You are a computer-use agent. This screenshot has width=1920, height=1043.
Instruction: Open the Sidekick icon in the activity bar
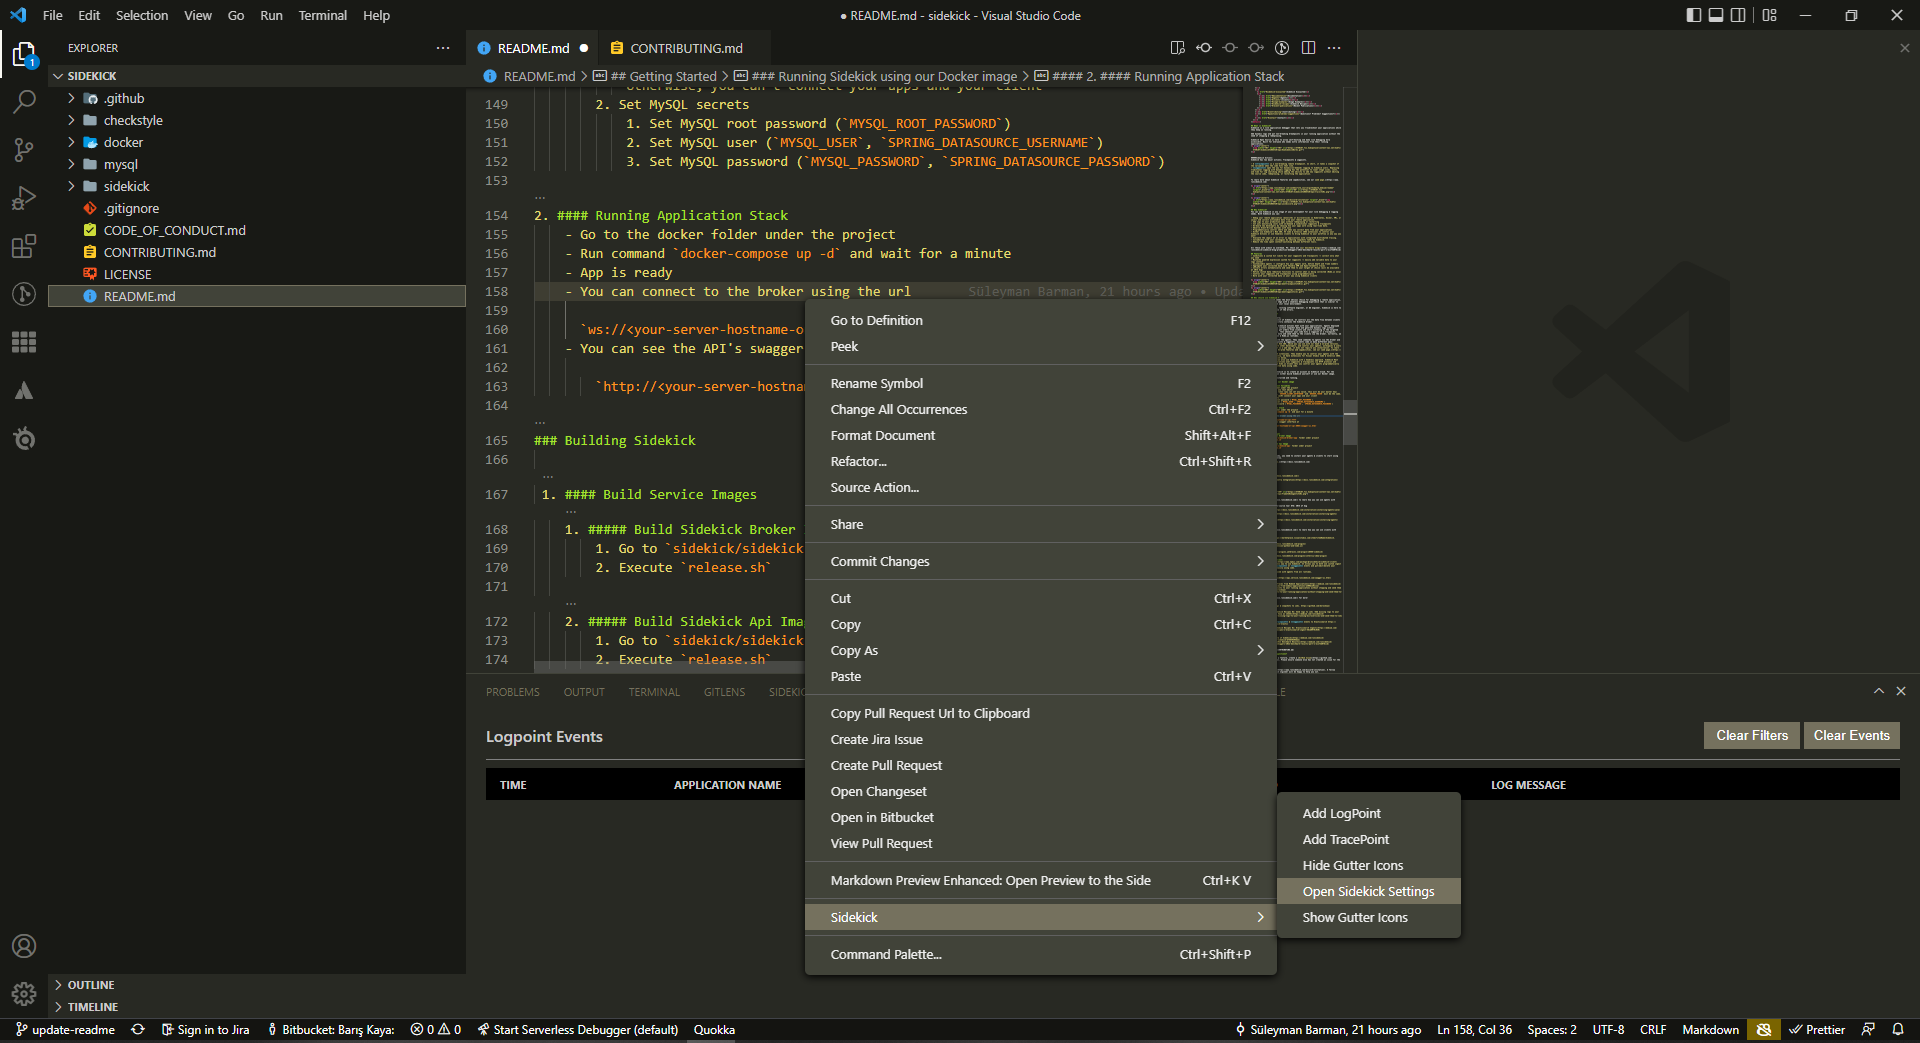24,438
